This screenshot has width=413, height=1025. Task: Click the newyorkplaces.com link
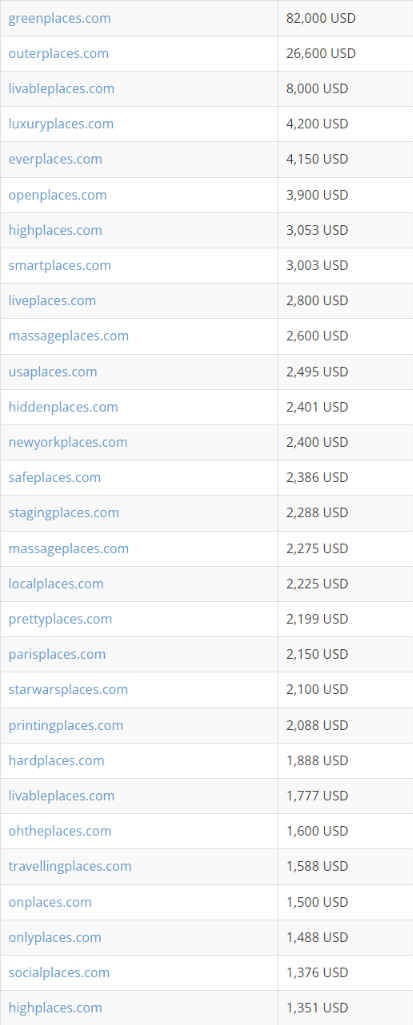click(x=68, y=442)
